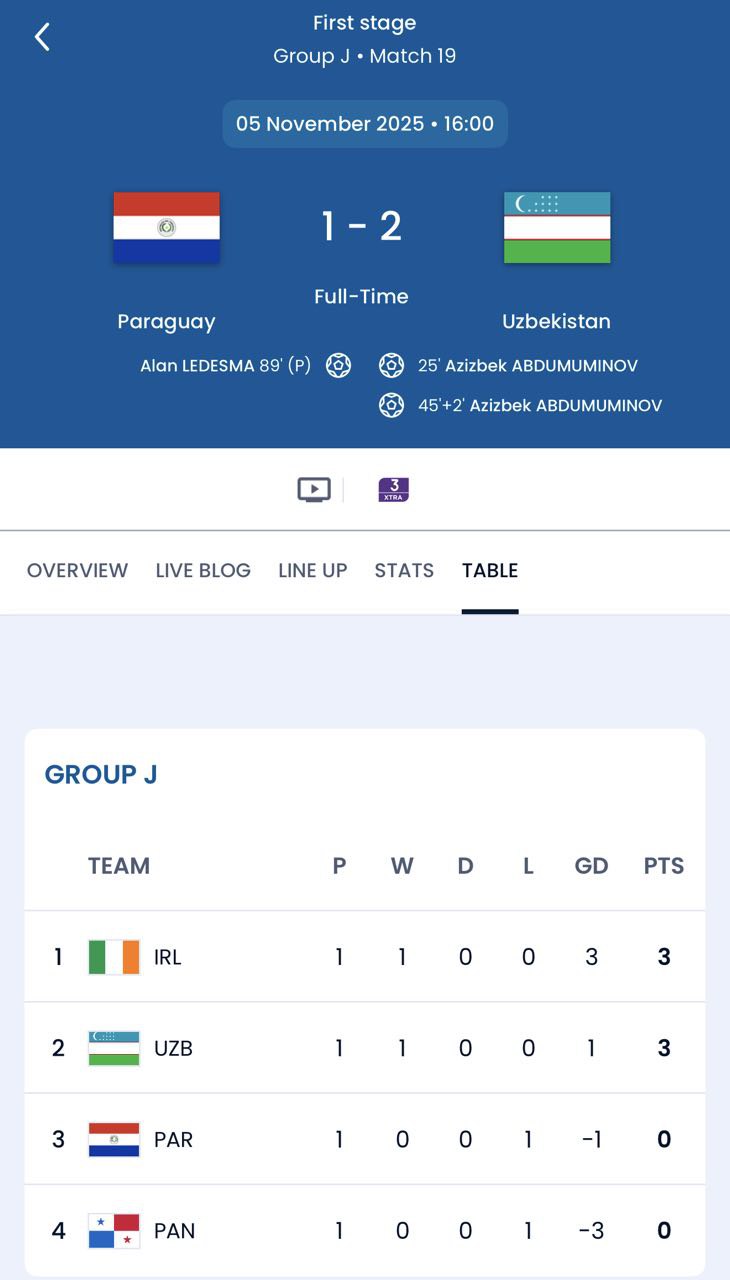Open the PAR row in standings
Screen dimensions: 730x1280
[365, 1140]
